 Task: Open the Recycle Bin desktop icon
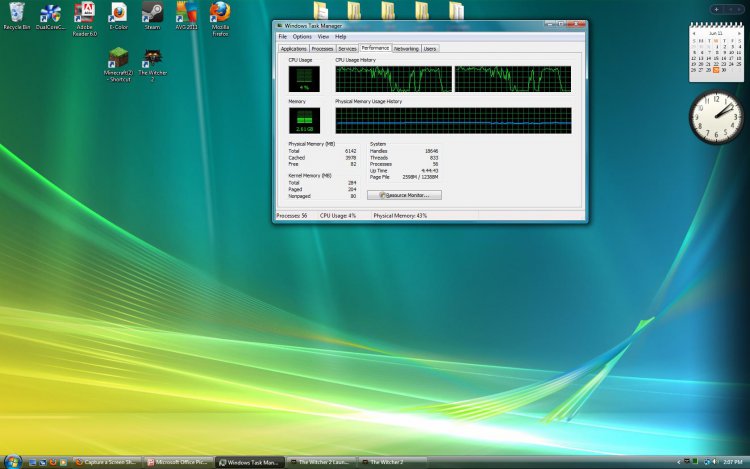(x=17, y=16)
